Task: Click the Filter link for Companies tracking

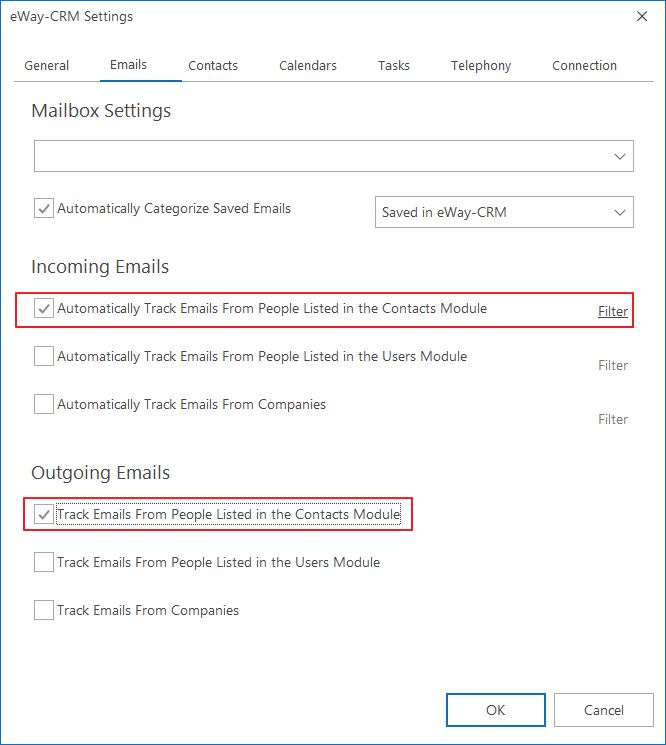Action: (x=613, y=420)
